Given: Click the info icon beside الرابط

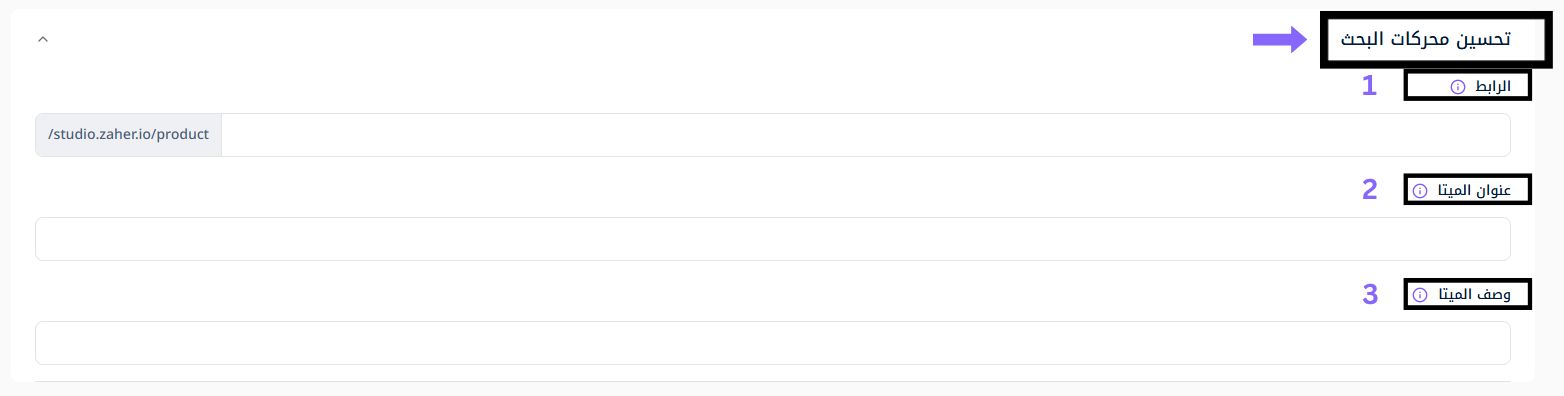Looking at the screenshot, I should pyautogui.click(x=1456, y=88).
